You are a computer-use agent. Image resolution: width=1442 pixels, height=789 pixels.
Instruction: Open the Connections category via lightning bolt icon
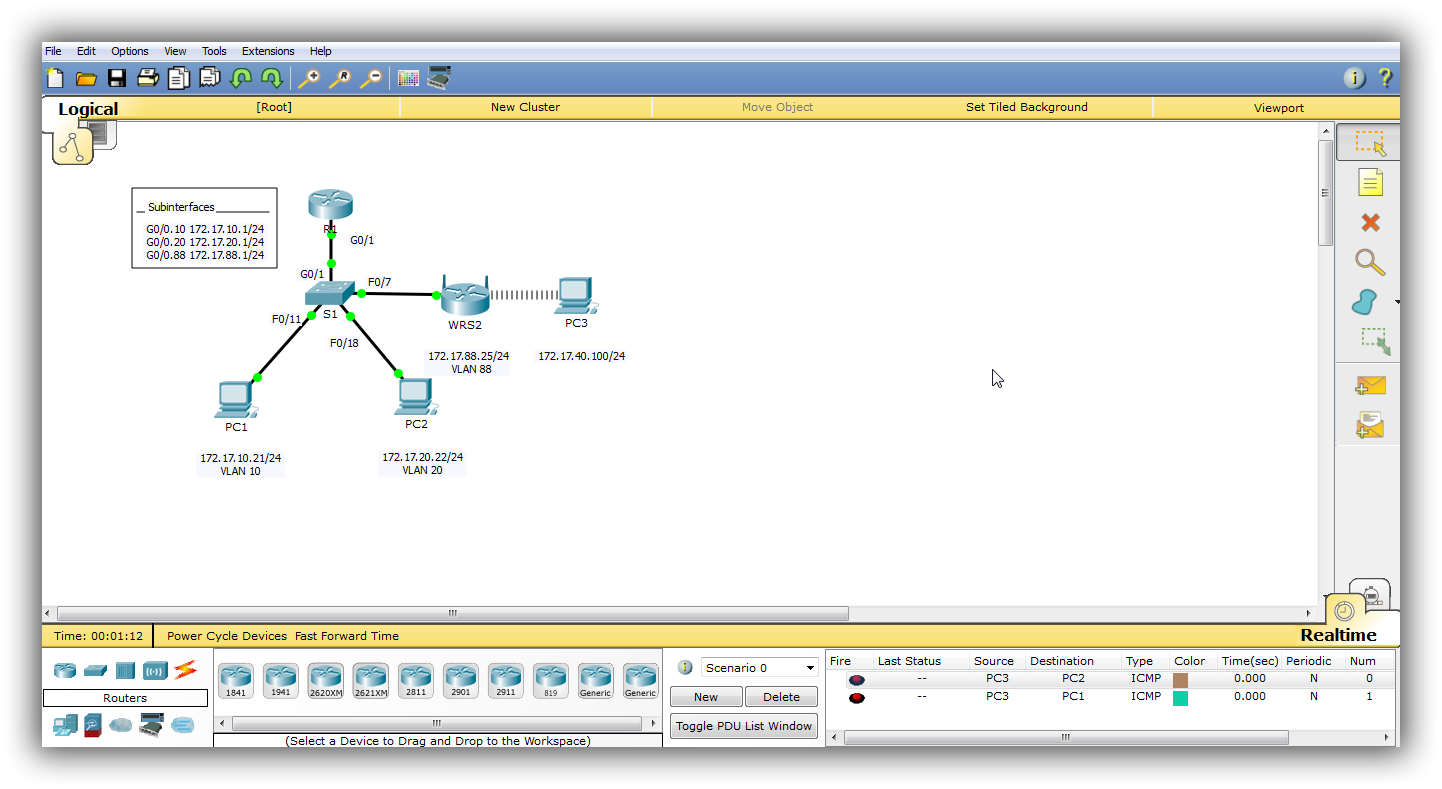pyautogui.click(x=185, y=670)
